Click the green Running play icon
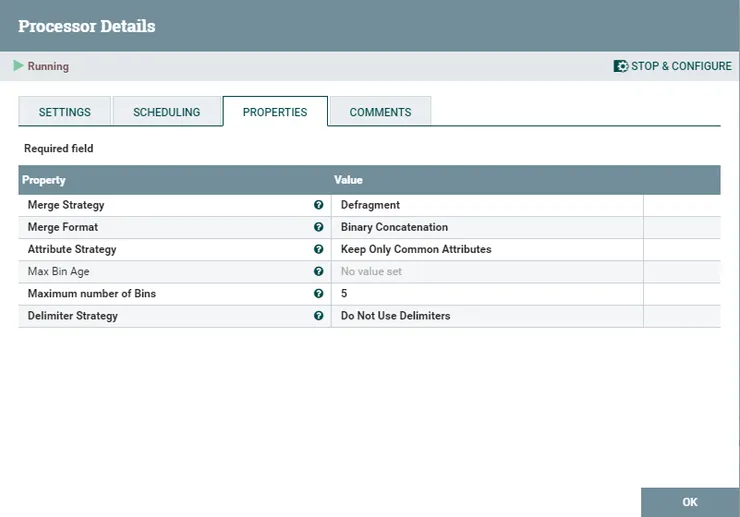740x517 pixels. click(18, 66)
